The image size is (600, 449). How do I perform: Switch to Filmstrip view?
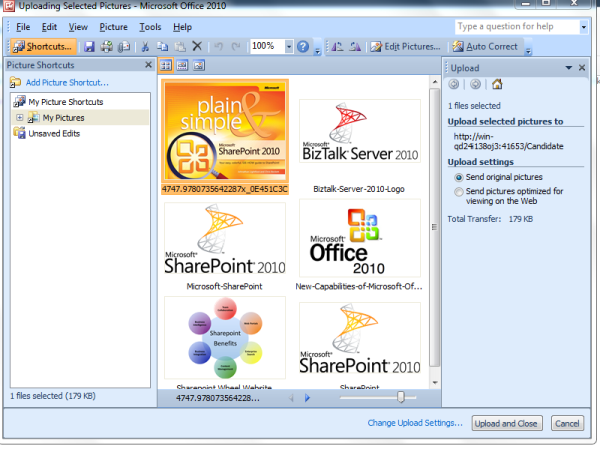tap(182, 65)
